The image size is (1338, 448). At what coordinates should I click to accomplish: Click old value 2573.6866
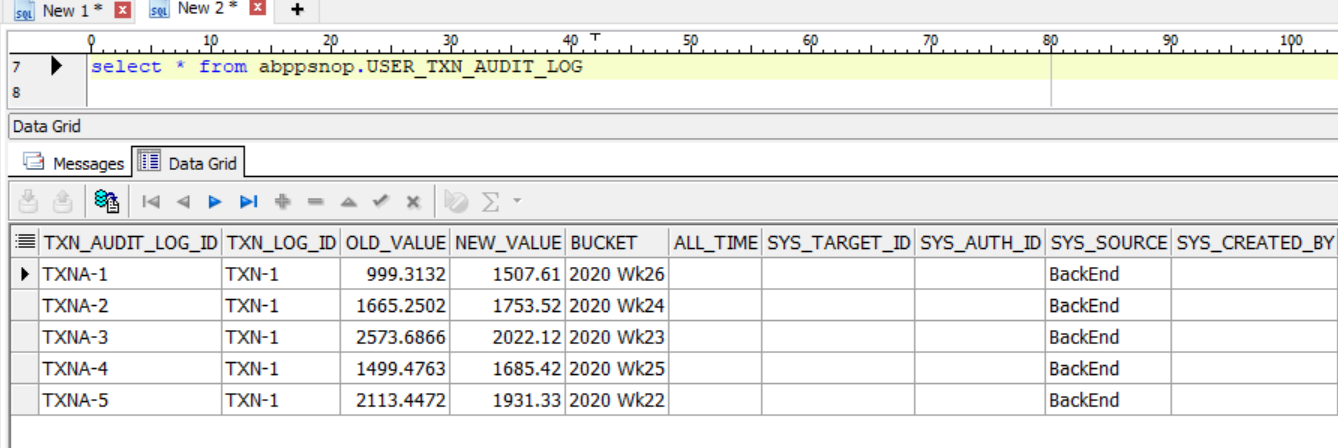(x=395, y=337)
